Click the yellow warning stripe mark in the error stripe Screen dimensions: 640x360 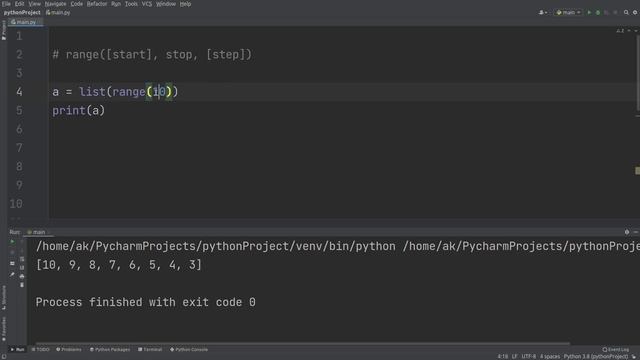(x=638, y=171)
